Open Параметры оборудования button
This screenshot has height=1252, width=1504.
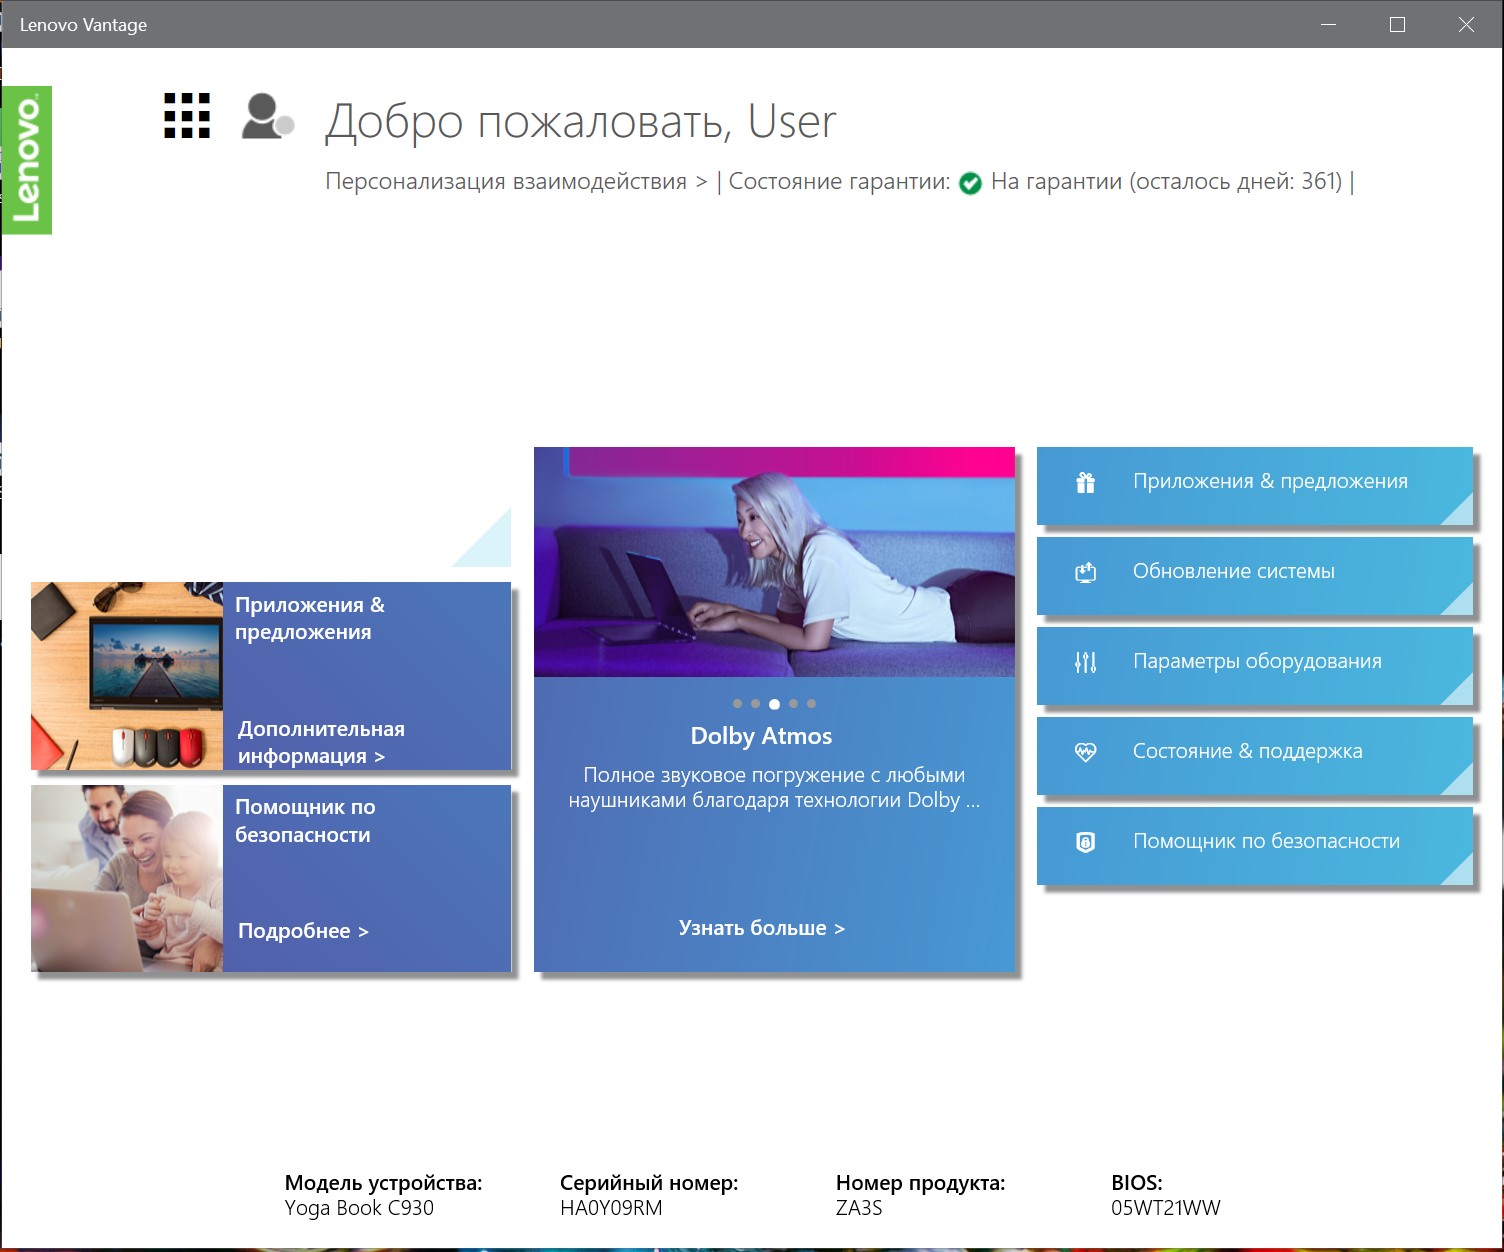coord(1255,666)
